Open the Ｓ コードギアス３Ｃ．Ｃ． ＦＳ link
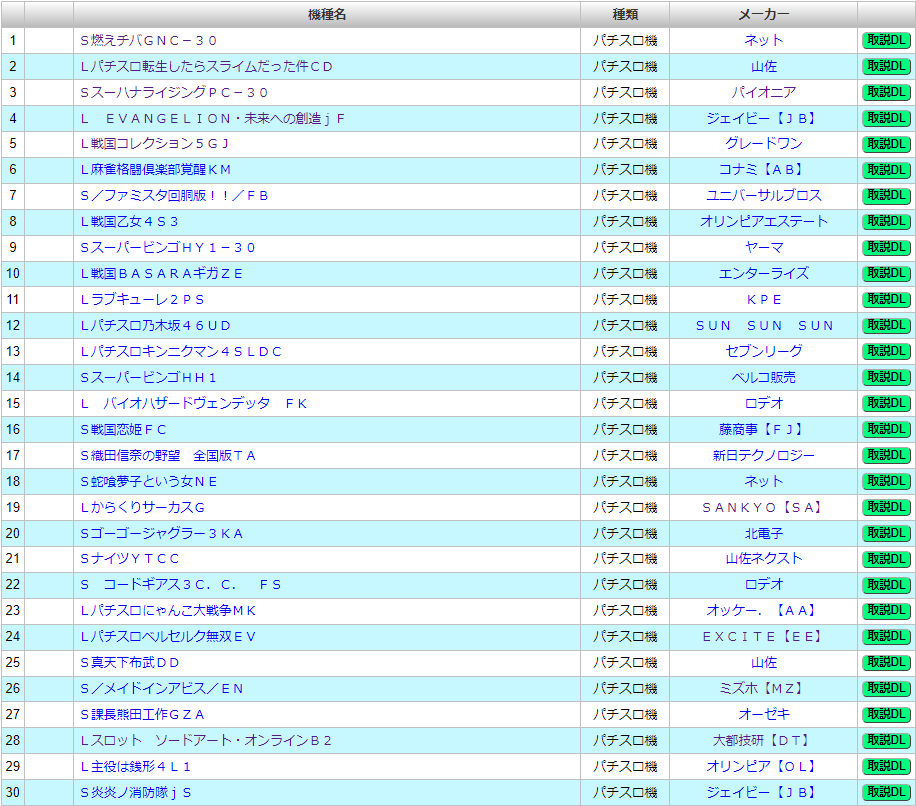Viewport: 916px width, 806px height. click(181, 585)
